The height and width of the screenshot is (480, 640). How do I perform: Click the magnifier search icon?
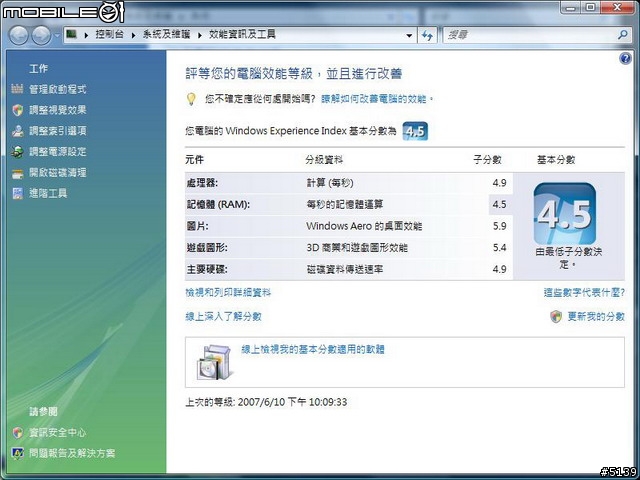click(622, 35)
